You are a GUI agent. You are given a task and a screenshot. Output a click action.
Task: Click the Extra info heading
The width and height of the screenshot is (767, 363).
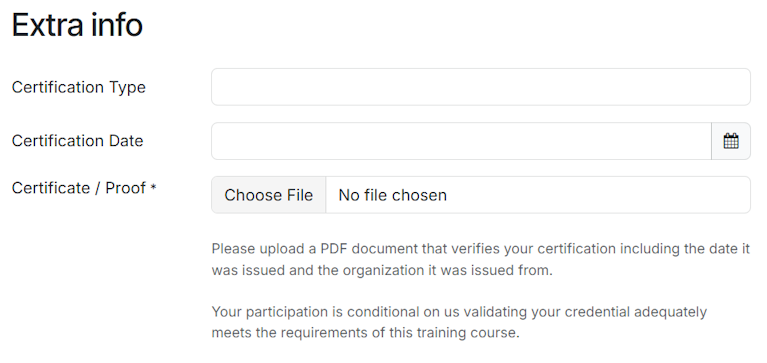coord(77,24)
